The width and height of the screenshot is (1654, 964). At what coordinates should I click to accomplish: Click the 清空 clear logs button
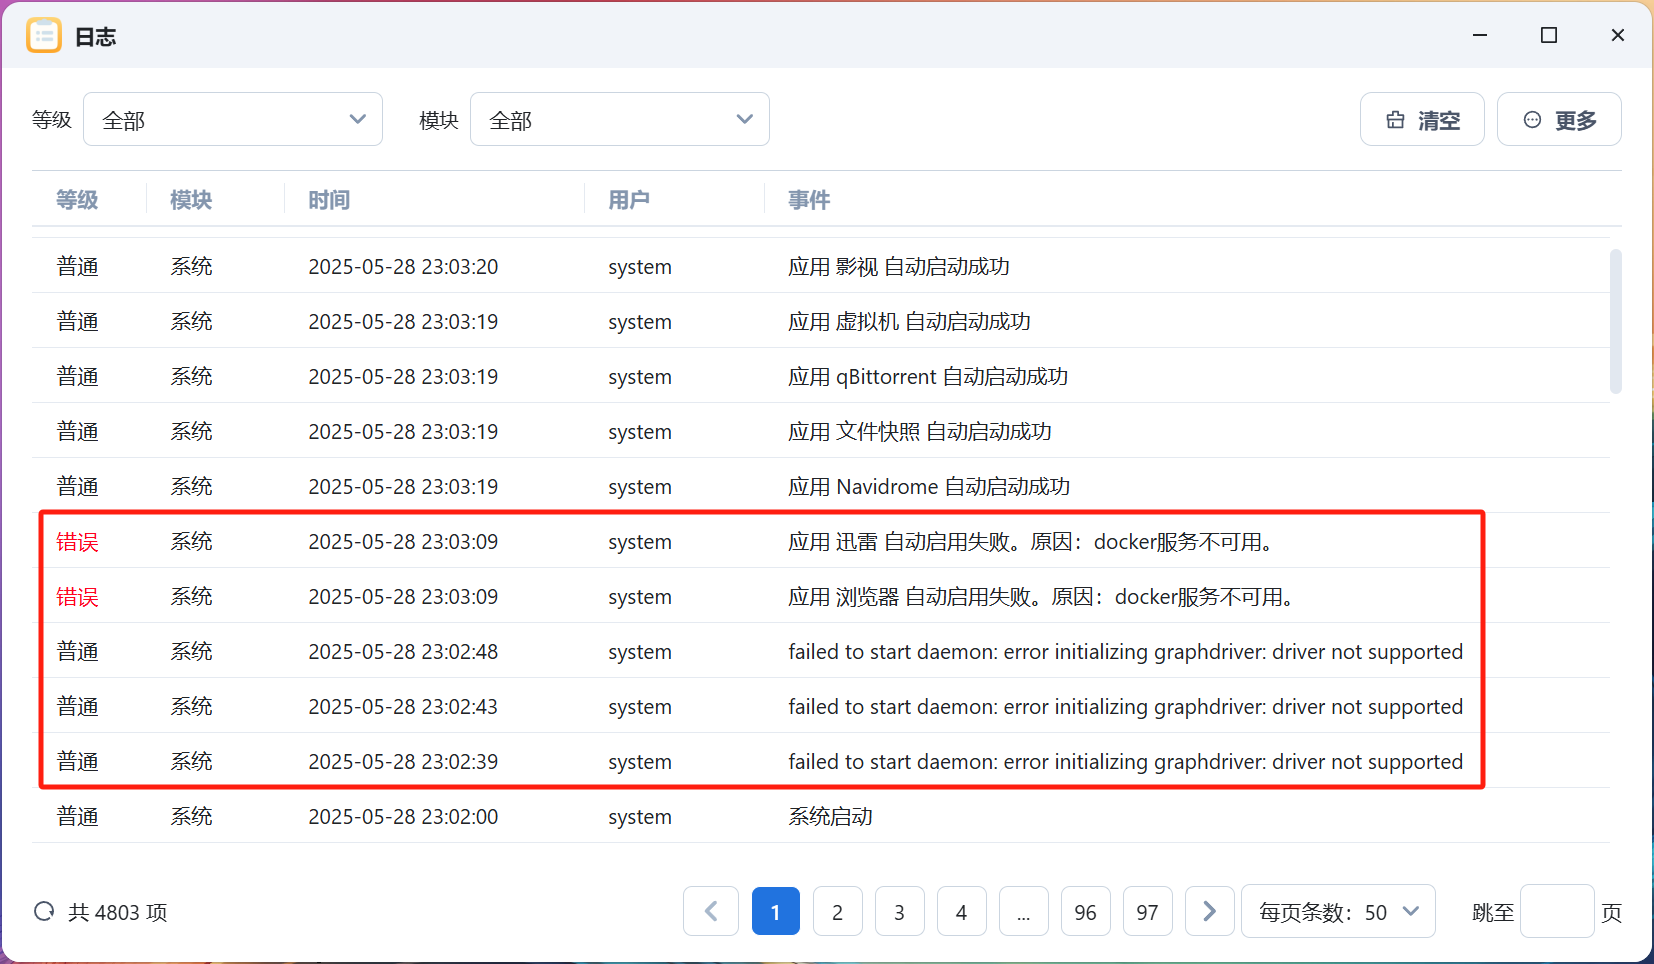click(1421, 120)
